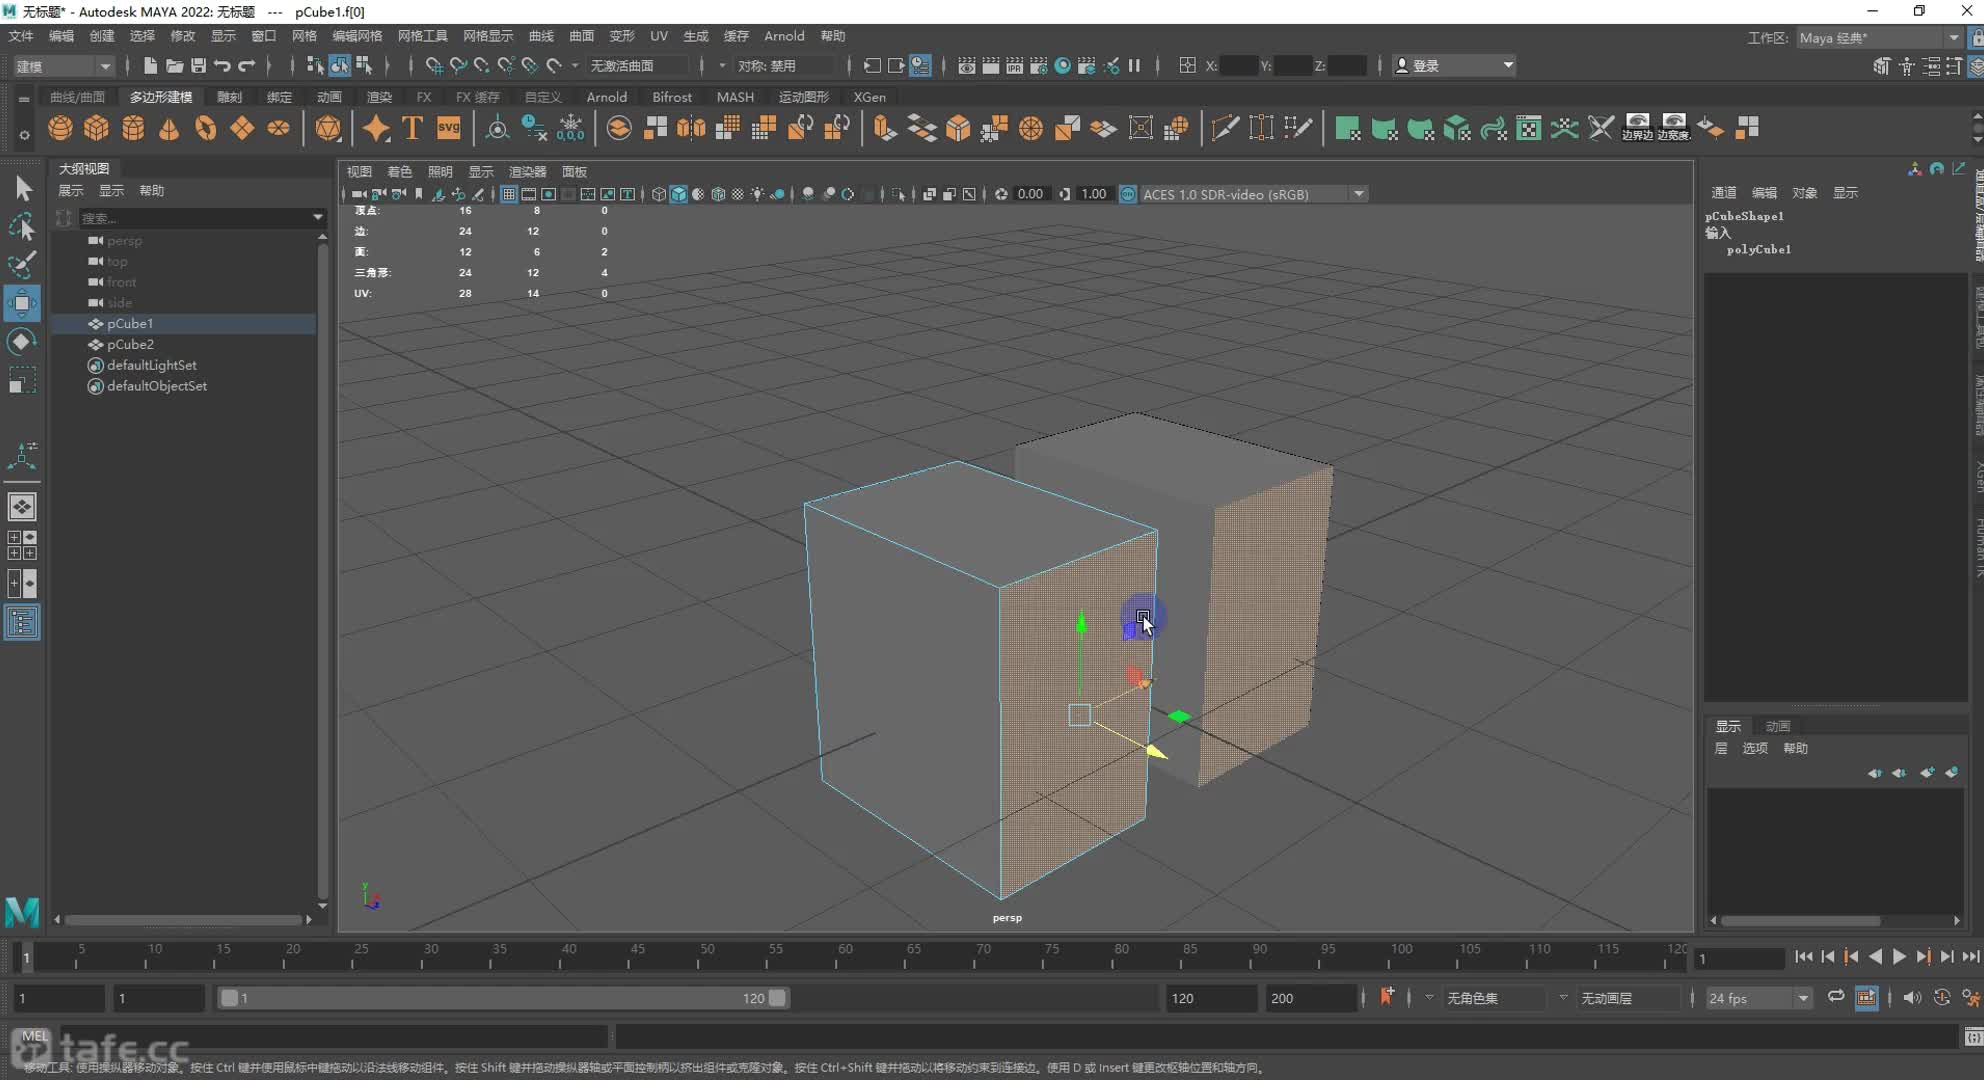
Task: Click polyCube1 input node in Channel Box
Action: point(1758,250)
